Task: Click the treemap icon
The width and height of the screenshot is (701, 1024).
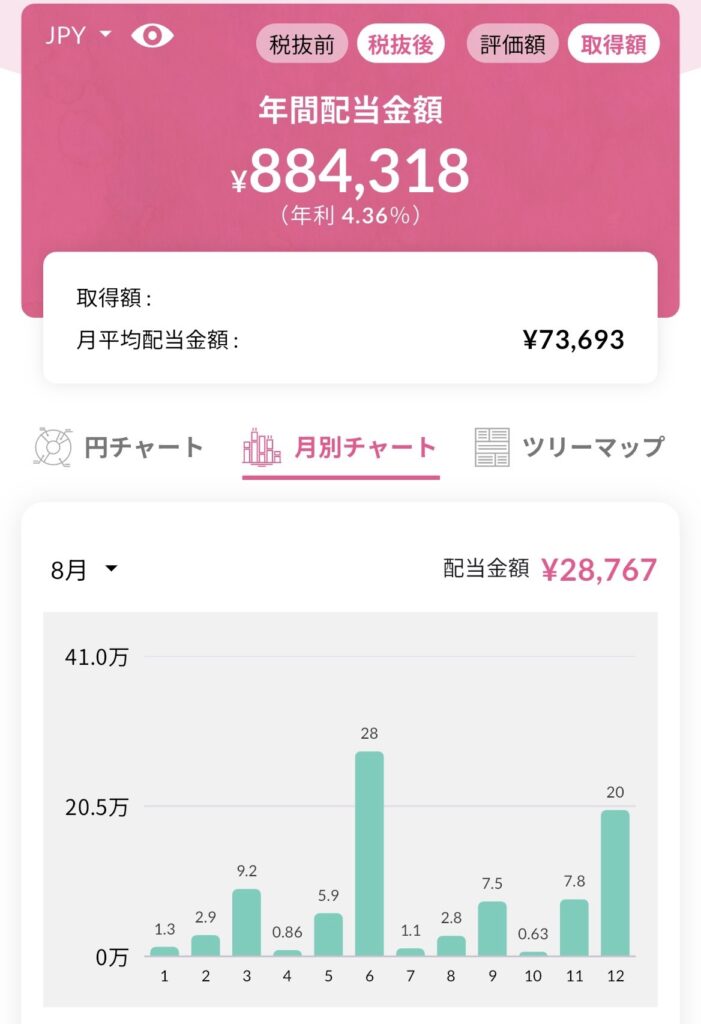Action: click(492, 447)
